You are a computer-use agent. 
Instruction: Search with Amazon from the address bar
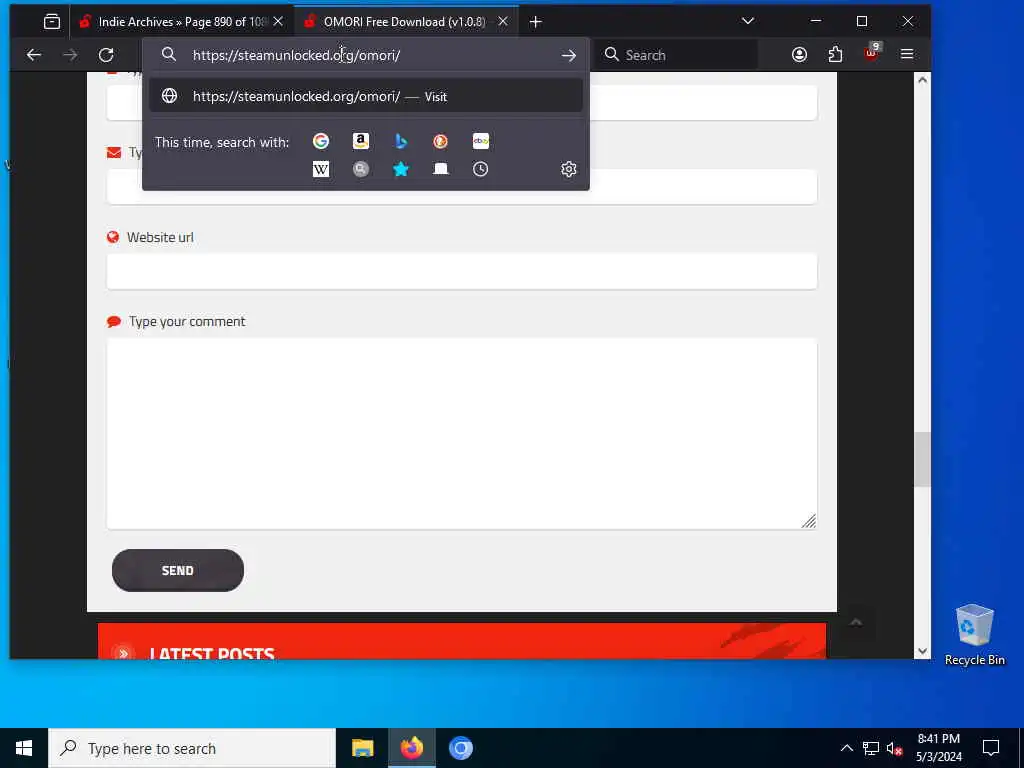click(x=360, y=141)
